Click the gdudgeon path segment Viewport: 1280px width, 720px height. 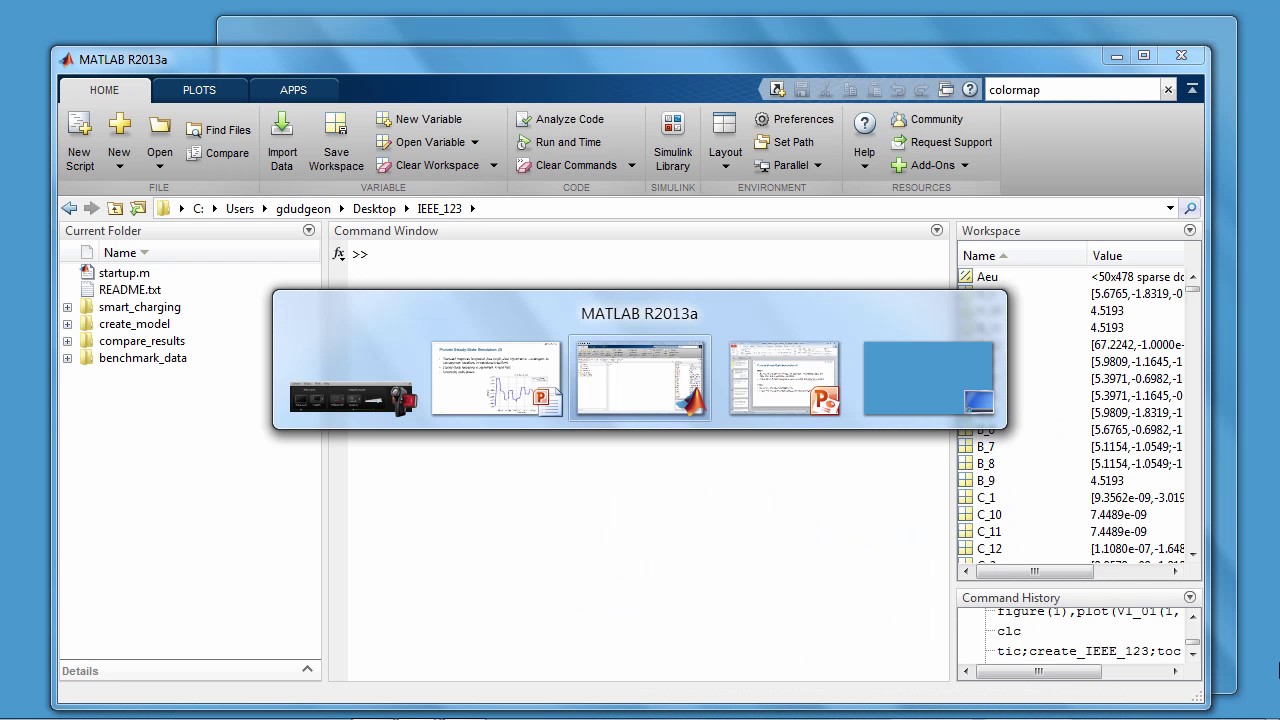point(303,208)
